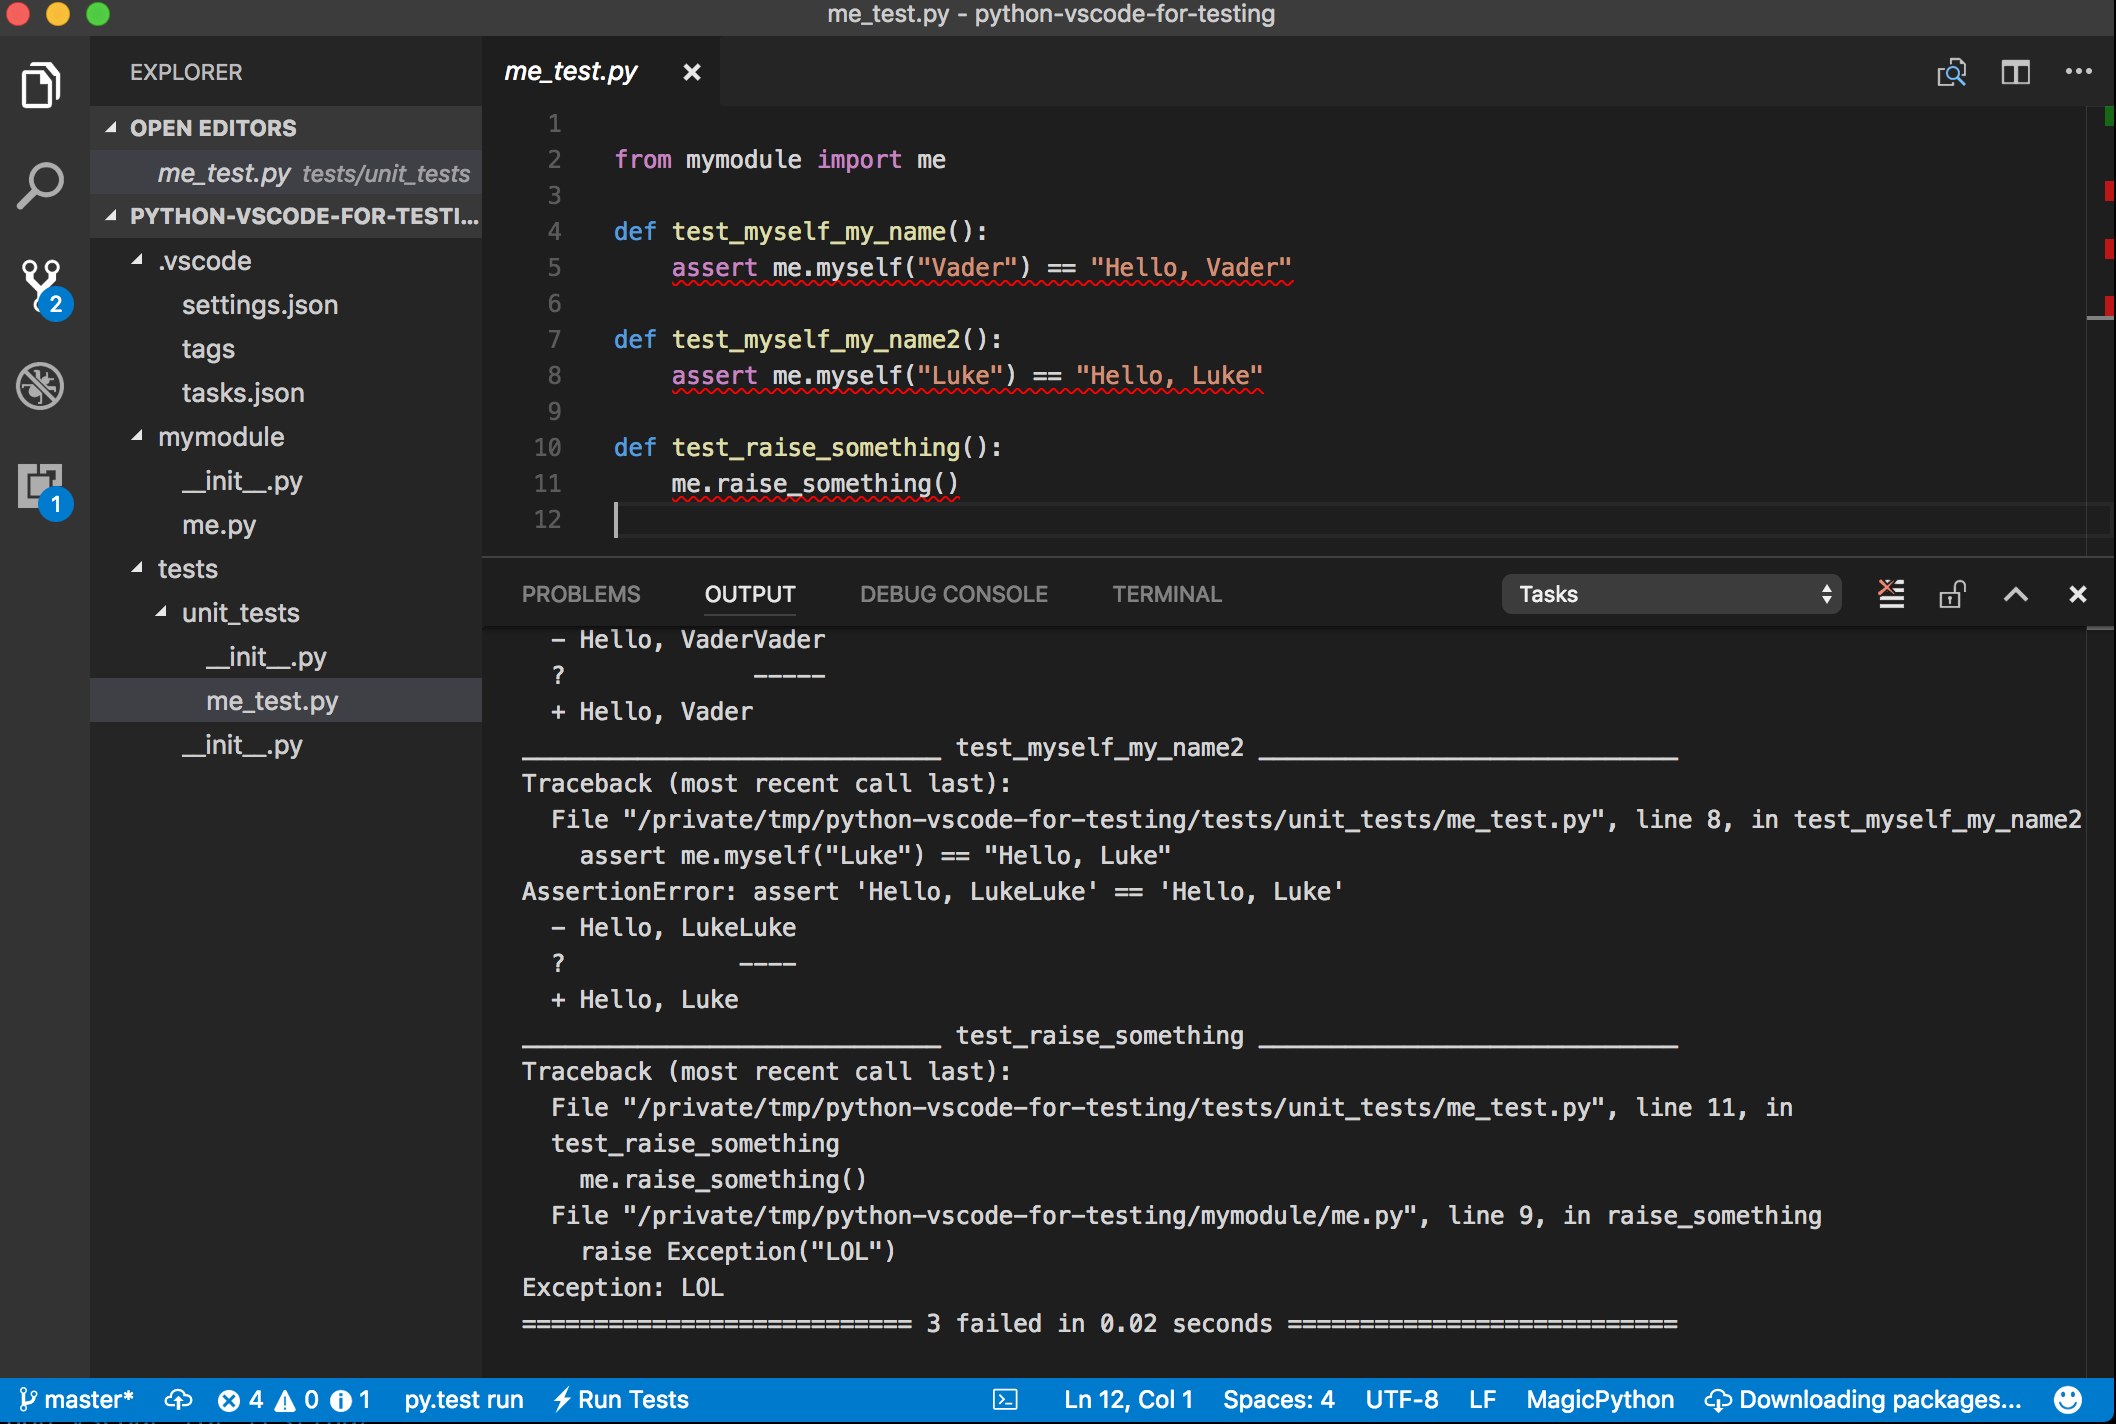Click the master branch indicator

pos(77,1399)
